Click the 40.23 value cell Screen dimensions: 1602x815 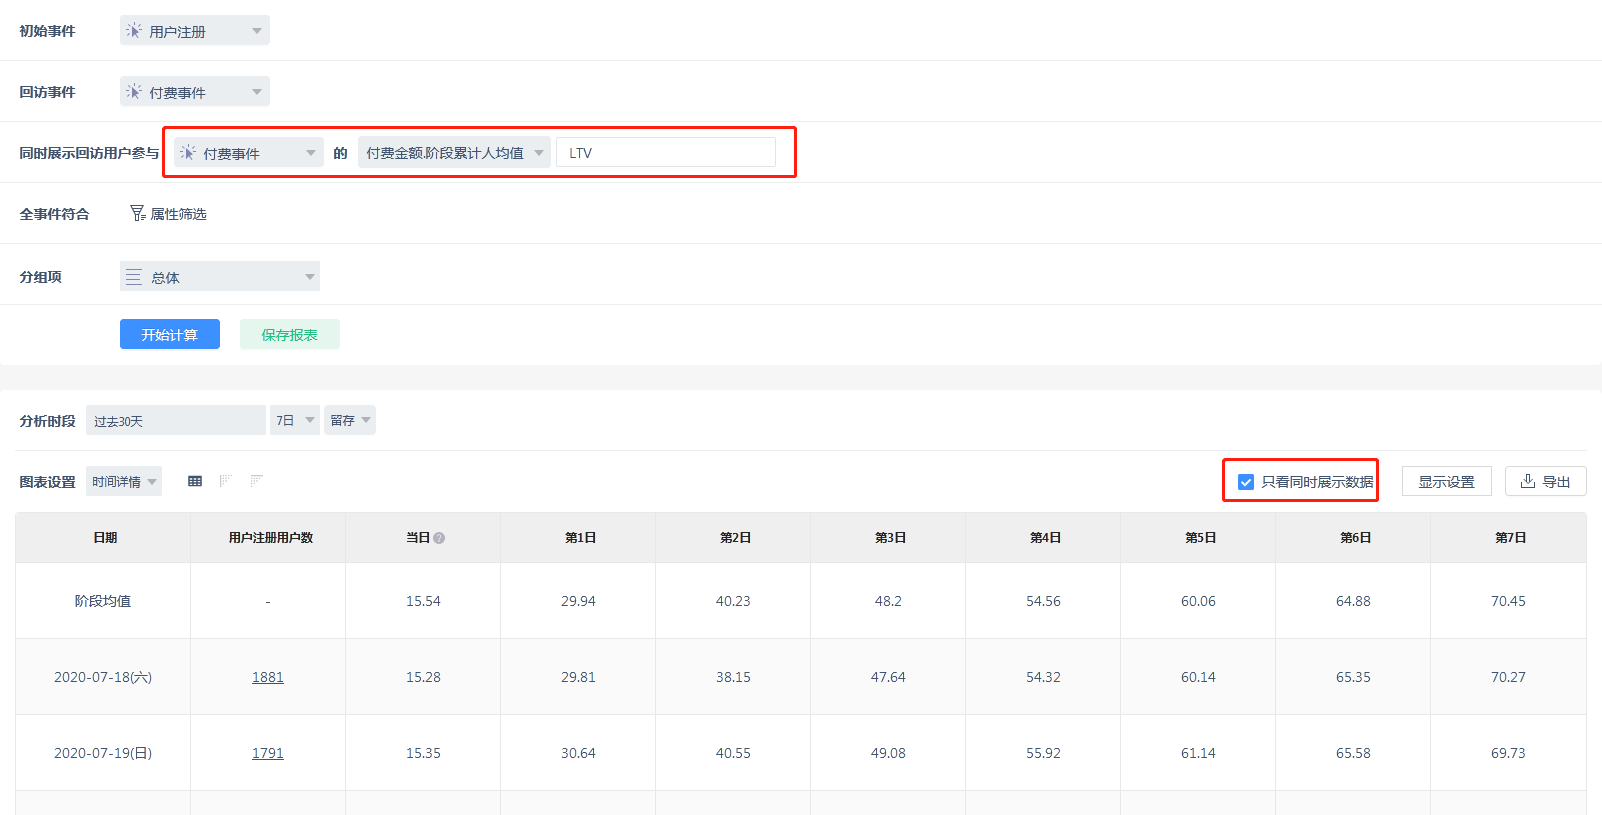(x=734, y=601)
